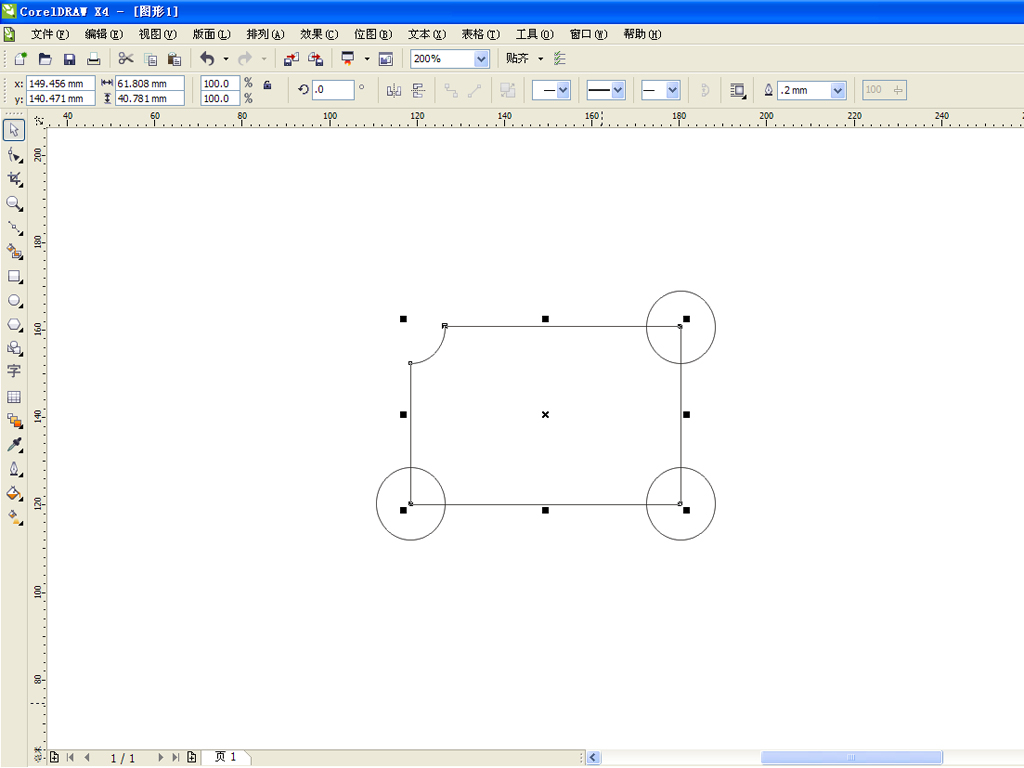This screenshot has height=768, width=1024.
Task: Click the horizontal scrollbar thumb
Action: pyautogui.click(x=851, y=758)
